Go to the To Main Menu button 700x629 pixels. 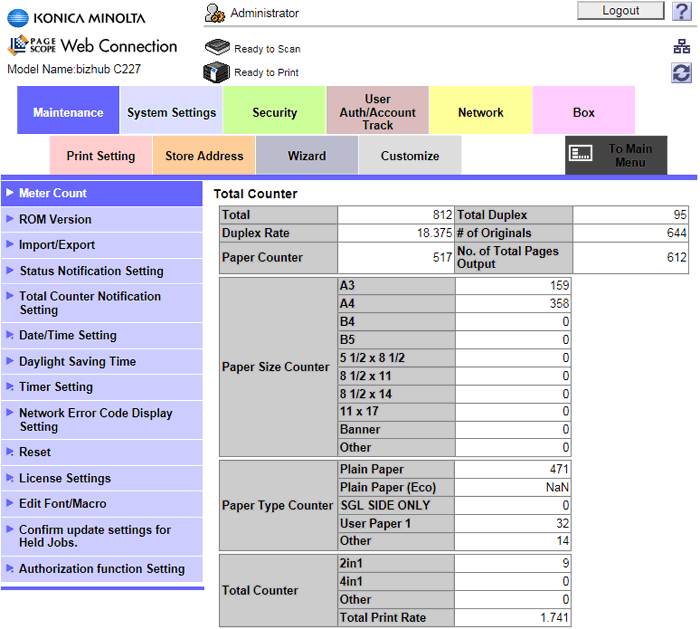coord(616,155)
